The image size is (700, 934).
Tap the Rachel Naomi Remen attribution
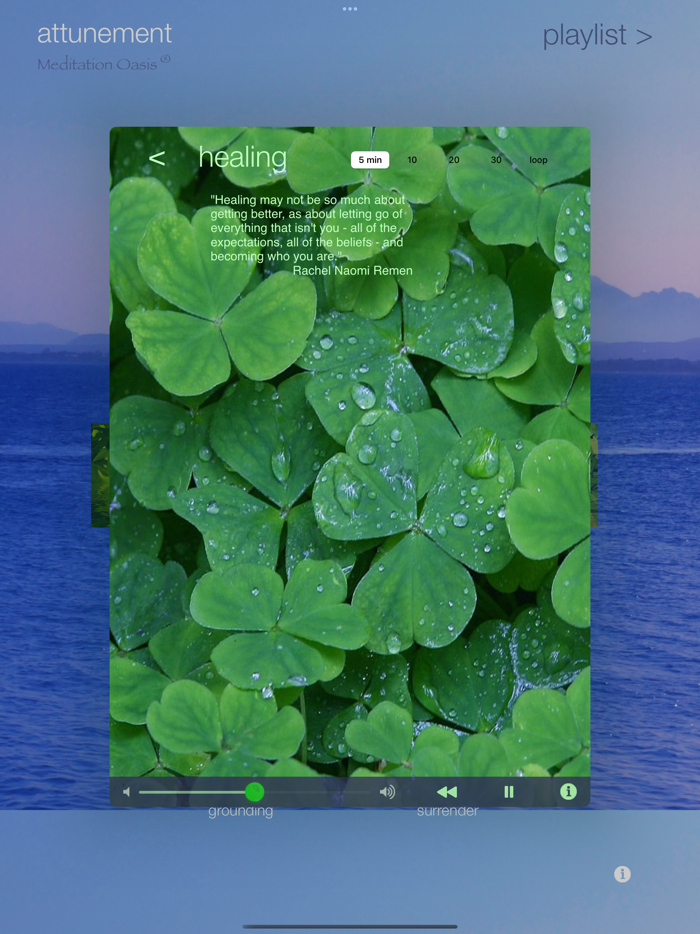coord(353,270)
